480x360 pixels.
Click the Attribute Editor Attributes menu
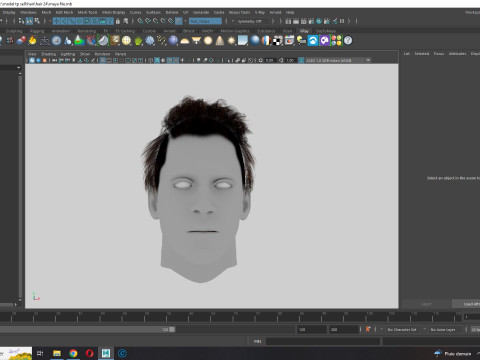(x=457, y=54)
